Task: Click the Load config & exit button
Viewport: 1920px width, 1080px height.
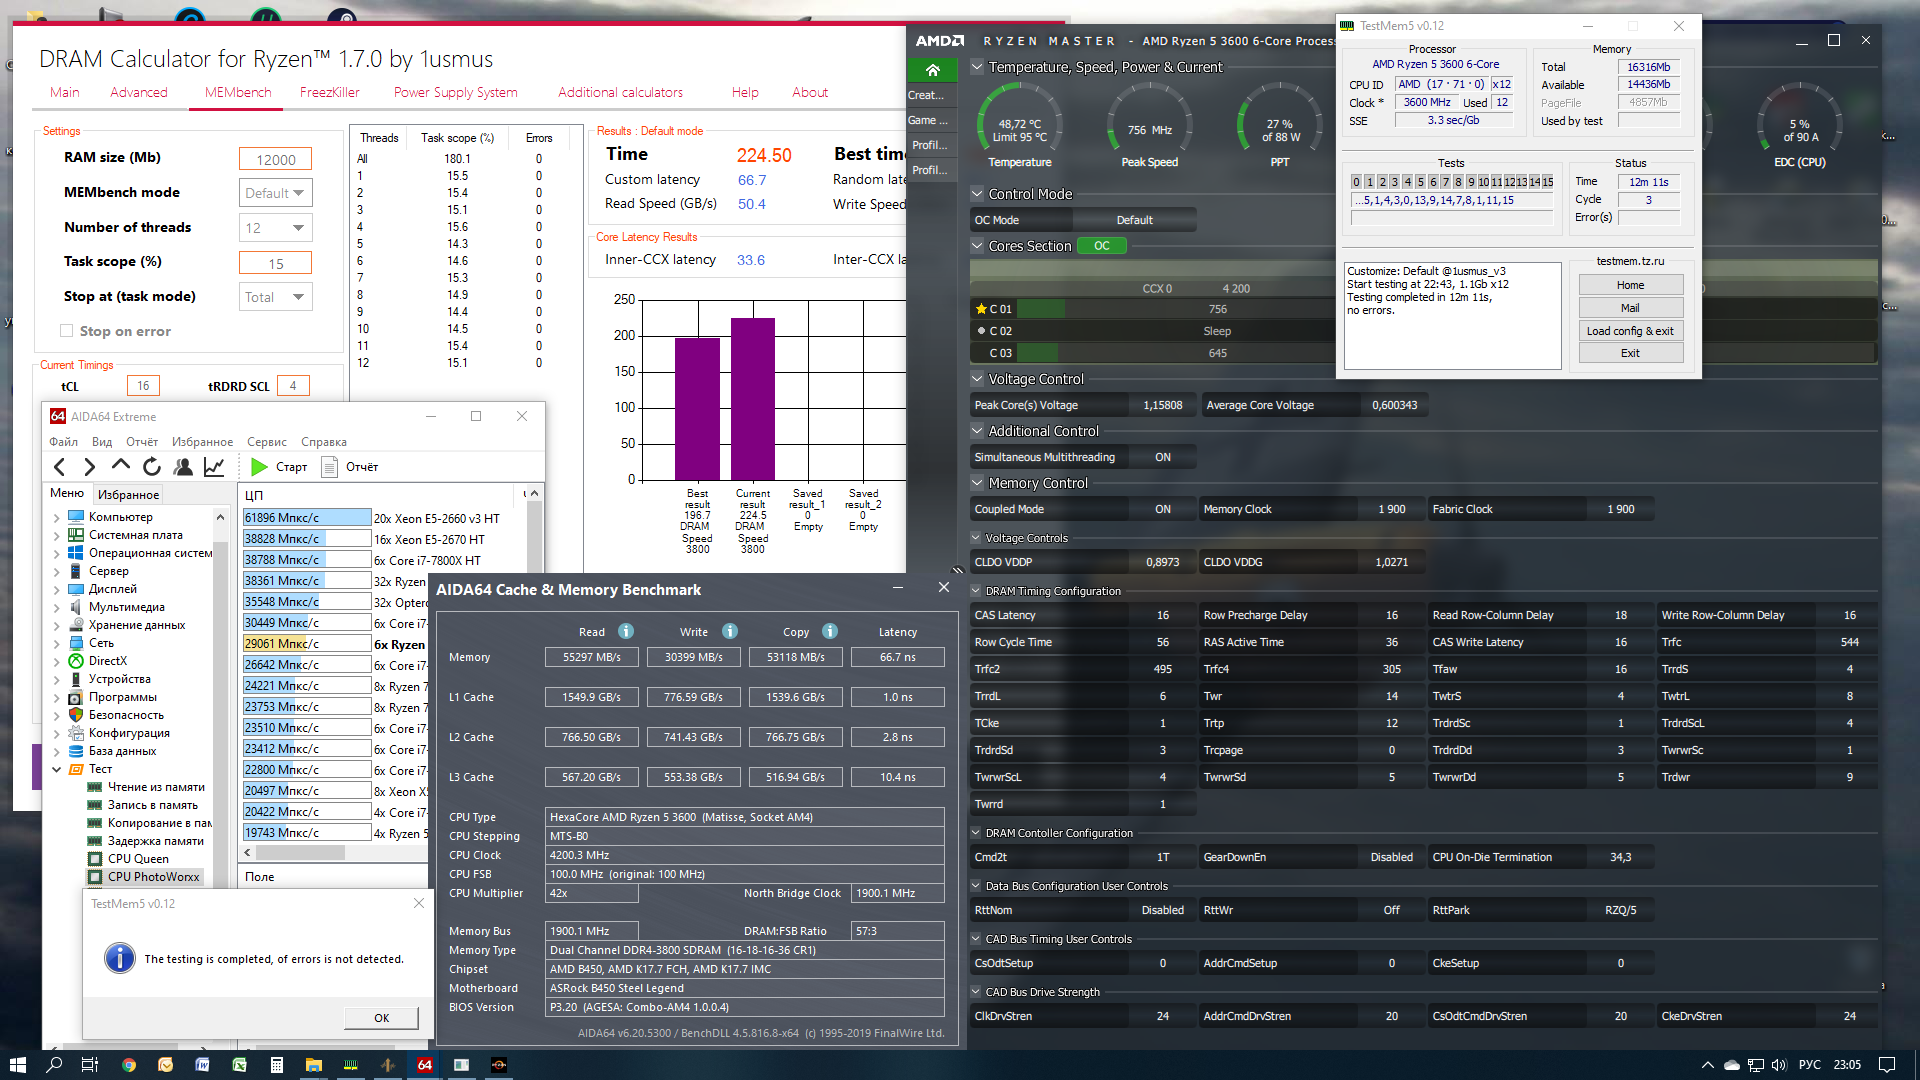Action: pos(1630,331)
